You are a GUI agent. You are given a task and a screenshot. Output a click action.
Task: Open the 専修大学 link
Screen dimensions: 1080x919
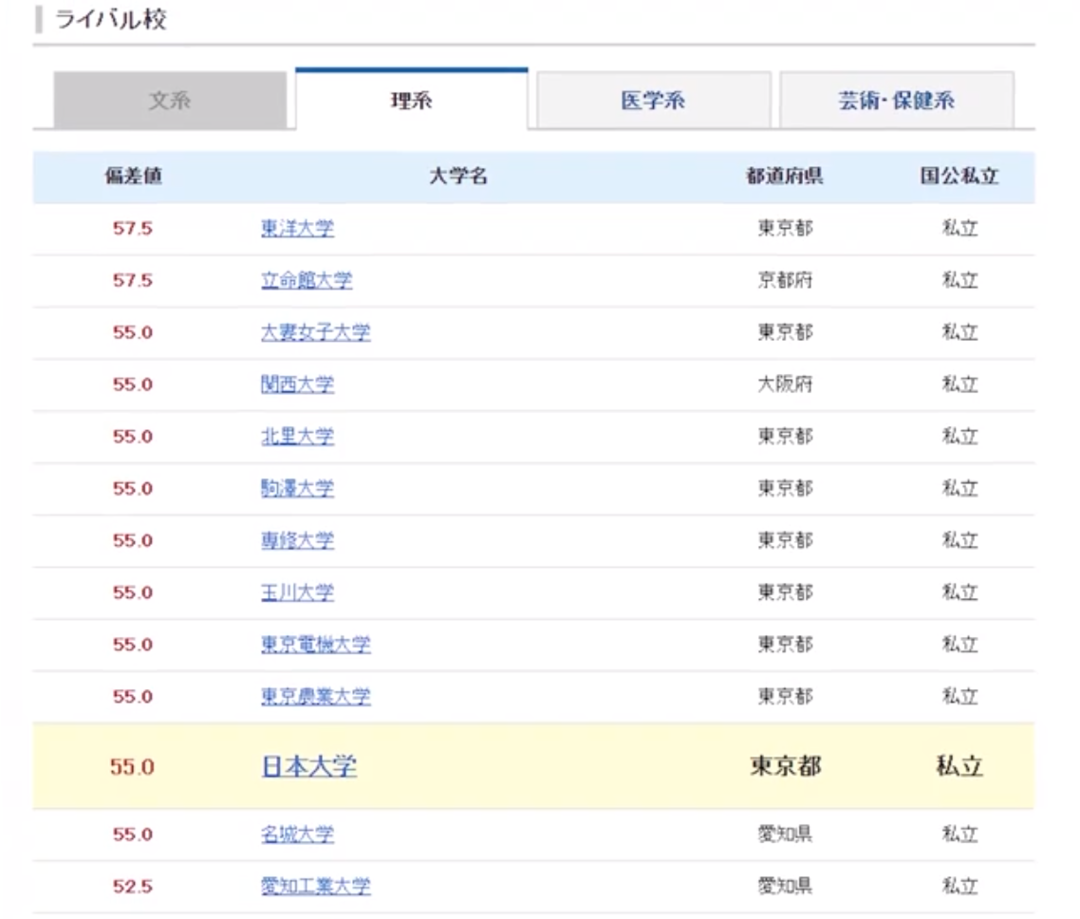[298, 540]
